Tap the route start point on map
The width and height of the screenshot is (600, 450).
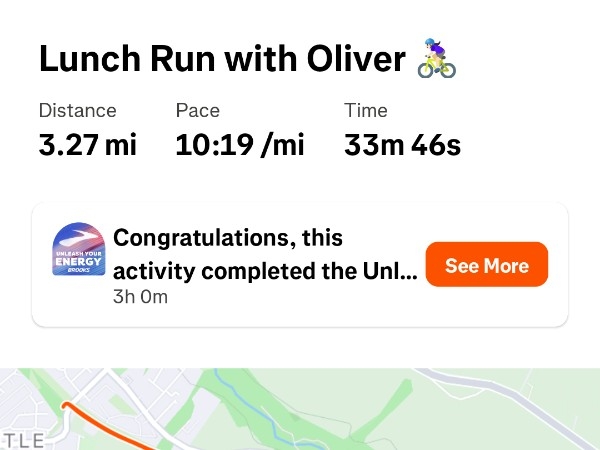[x=66, y=406]
